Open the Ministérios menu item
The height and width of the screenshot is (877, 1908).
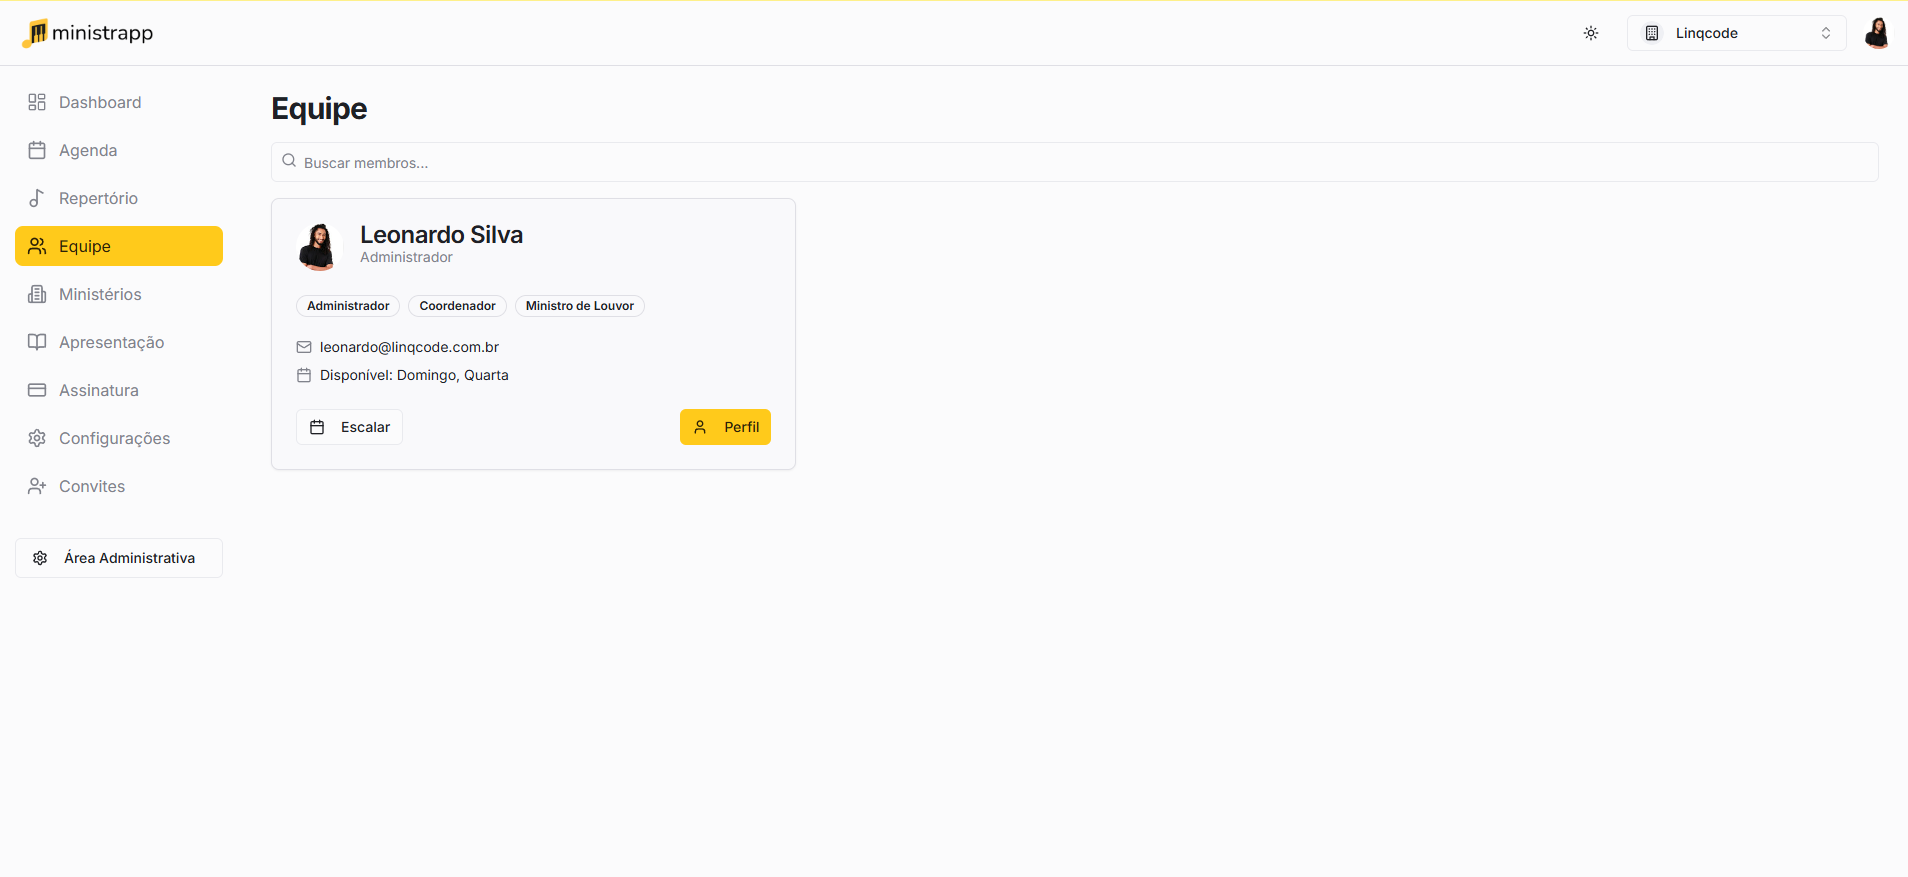point(100,294)
